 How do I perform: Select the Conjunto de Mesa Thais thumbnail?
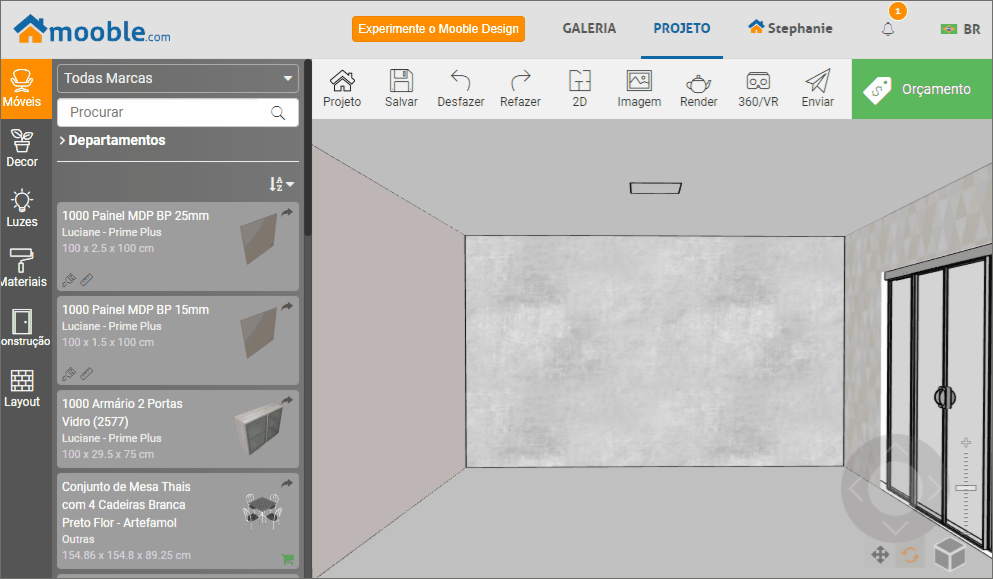(x=262, y=512)
